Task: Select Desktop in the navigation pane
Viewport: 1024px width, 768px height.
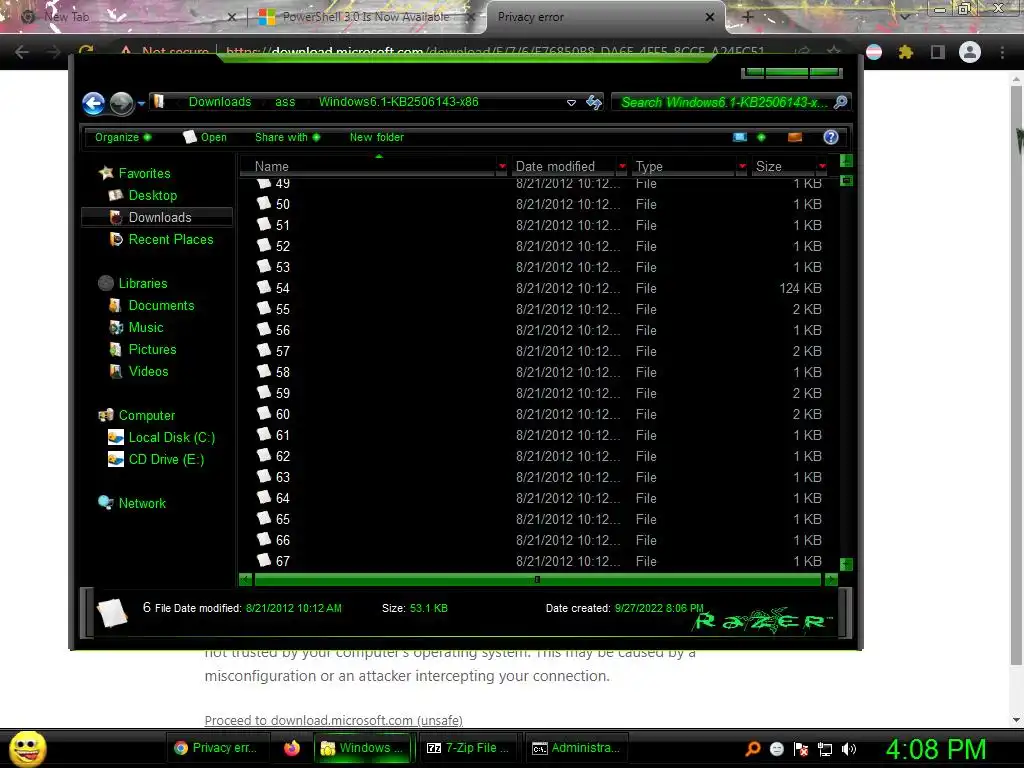Action: (x=152, y=195)
